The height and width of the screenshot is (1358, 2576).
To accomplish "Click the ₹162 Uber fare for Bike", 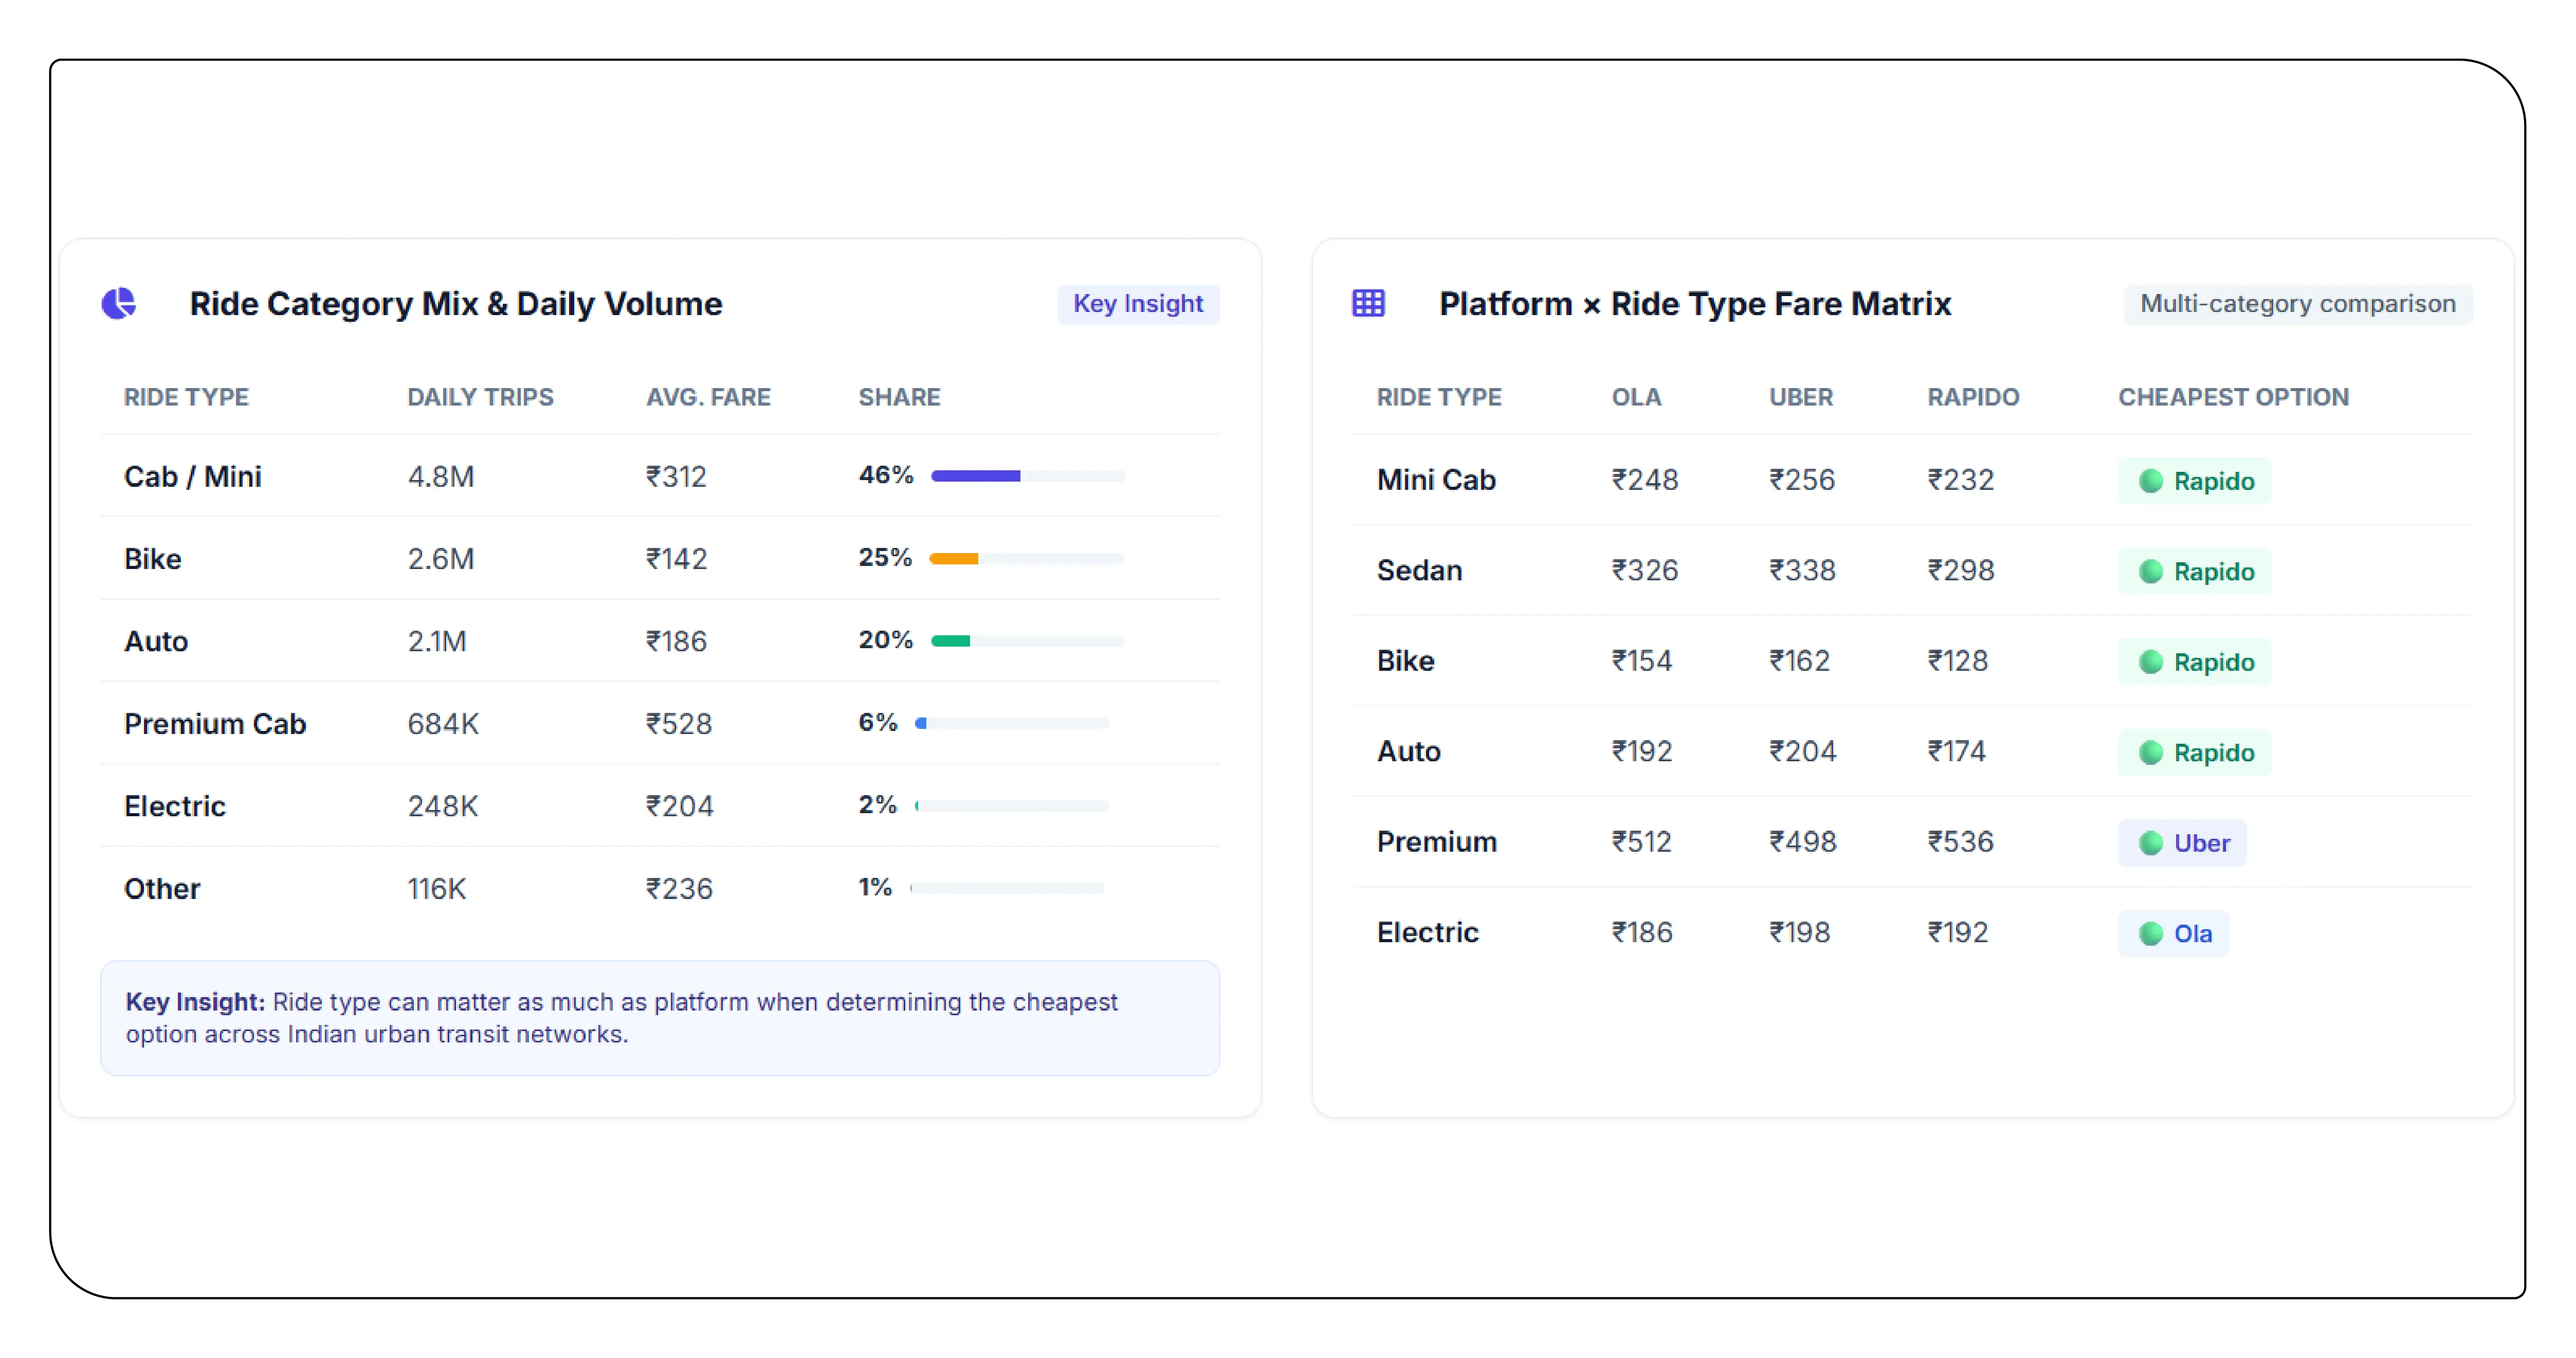I will (x=1799, y=661).
